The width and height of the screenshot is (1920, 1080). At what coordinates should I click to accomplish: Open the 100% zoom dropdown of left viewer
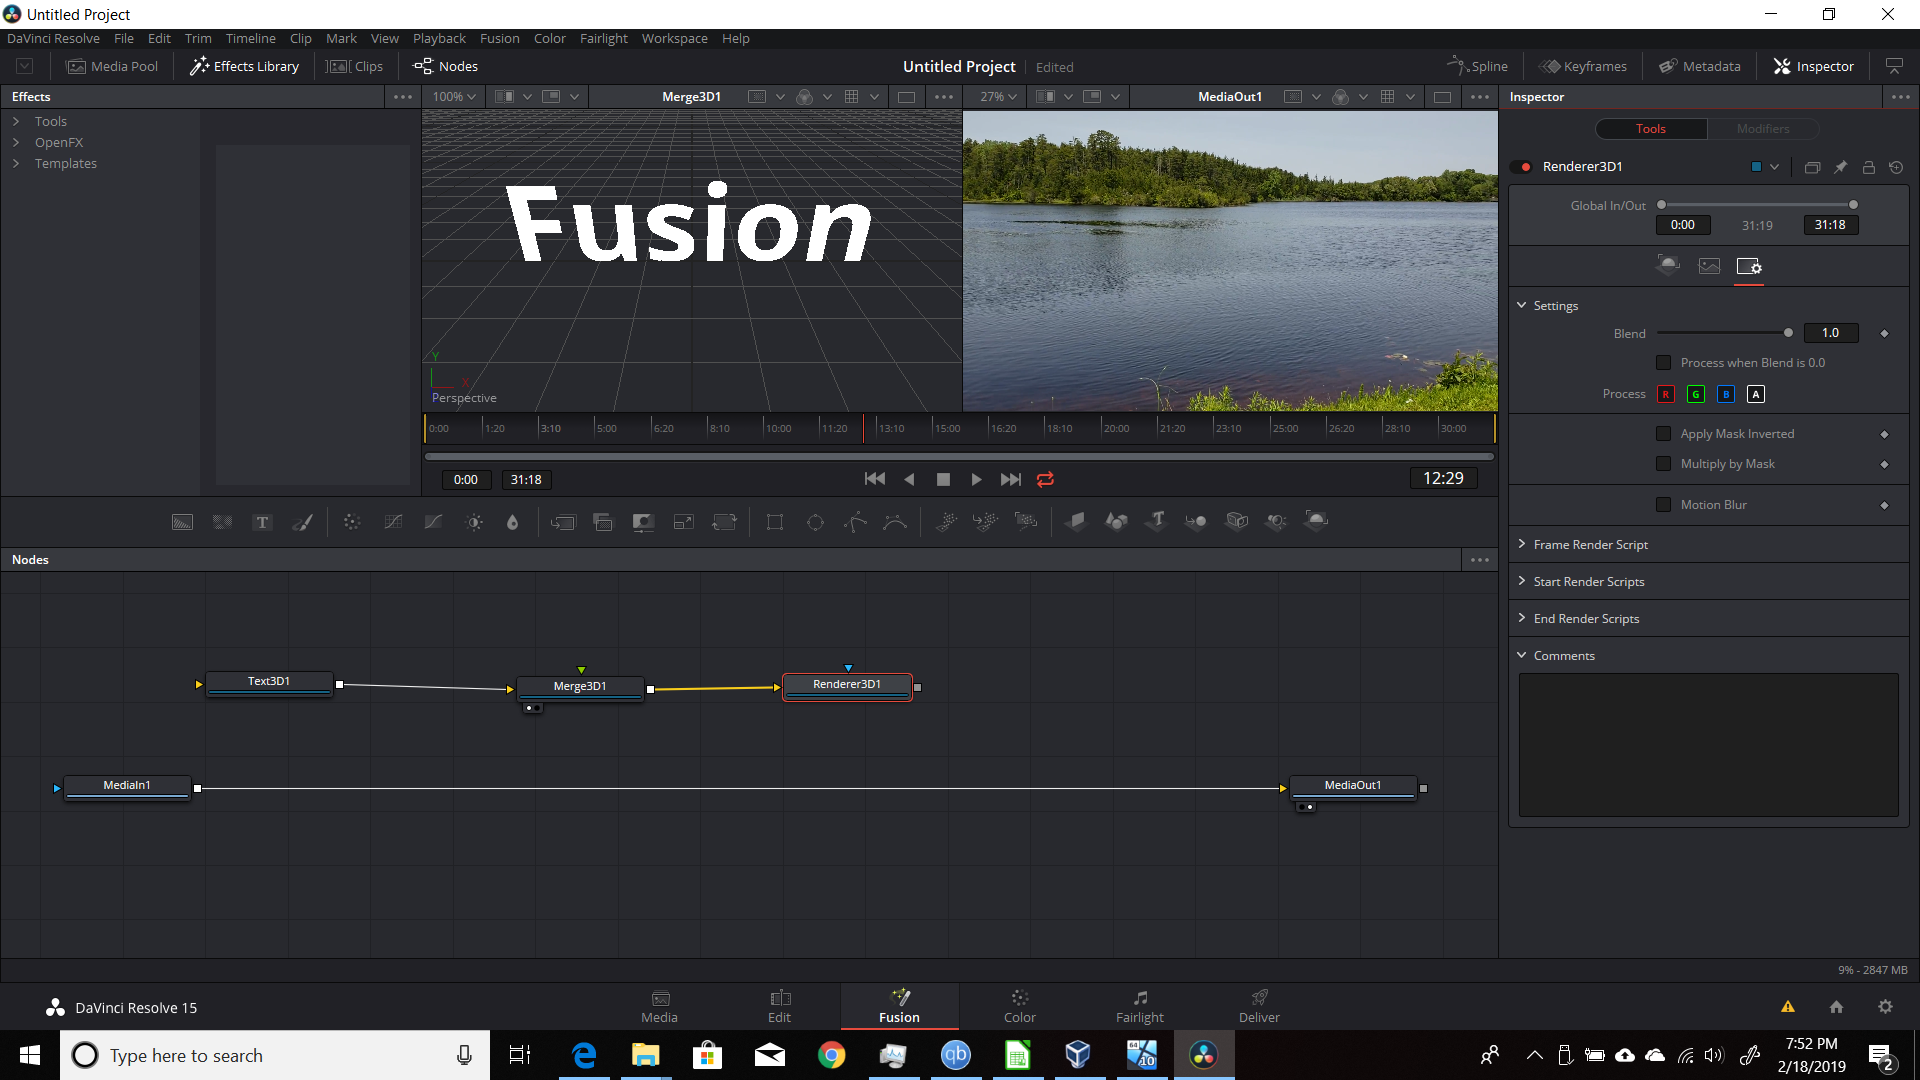tap(454, 97)
